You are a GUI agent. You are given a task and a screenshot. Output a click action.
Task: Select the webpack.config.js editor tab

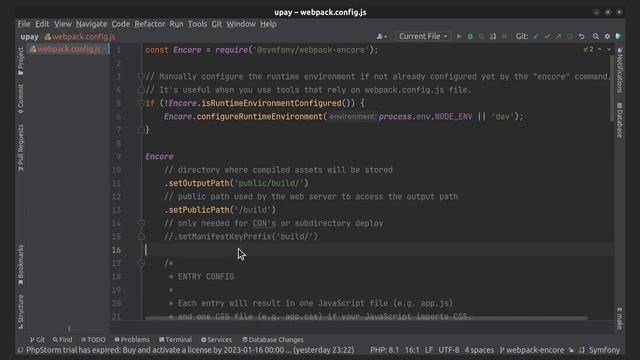pos(68,49)
